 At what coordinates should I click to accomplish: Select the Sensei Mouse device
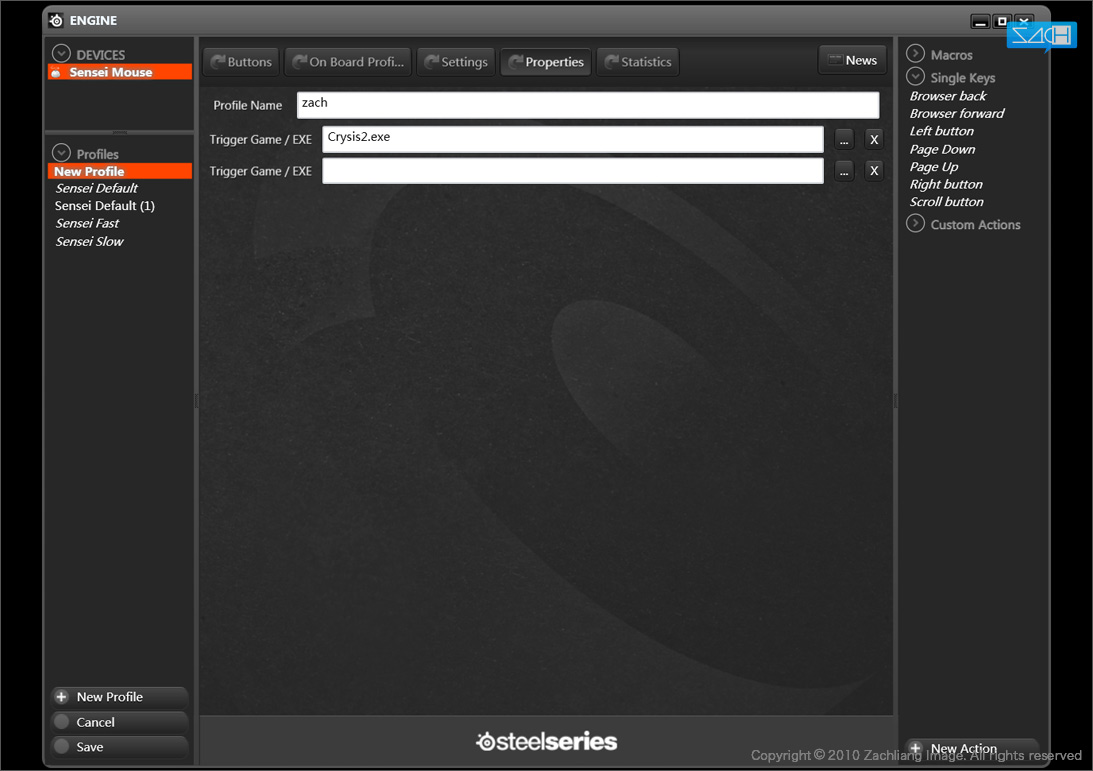pos(120,72)
